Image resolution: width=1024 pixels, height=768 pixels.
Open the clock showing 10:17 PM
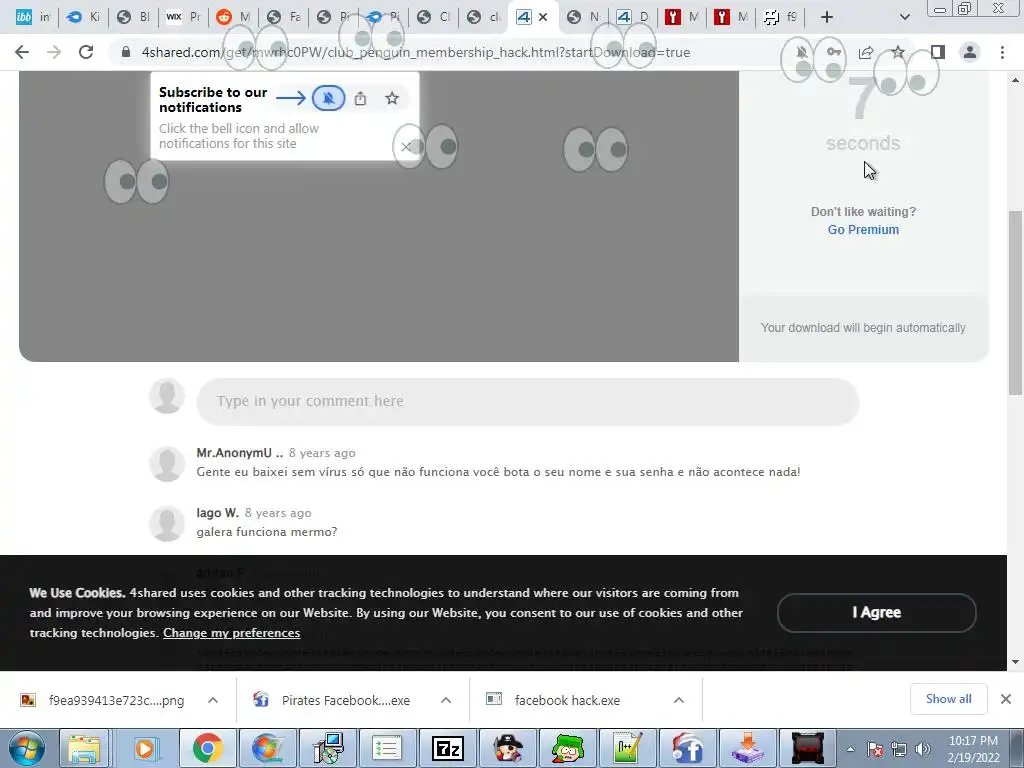973,749
